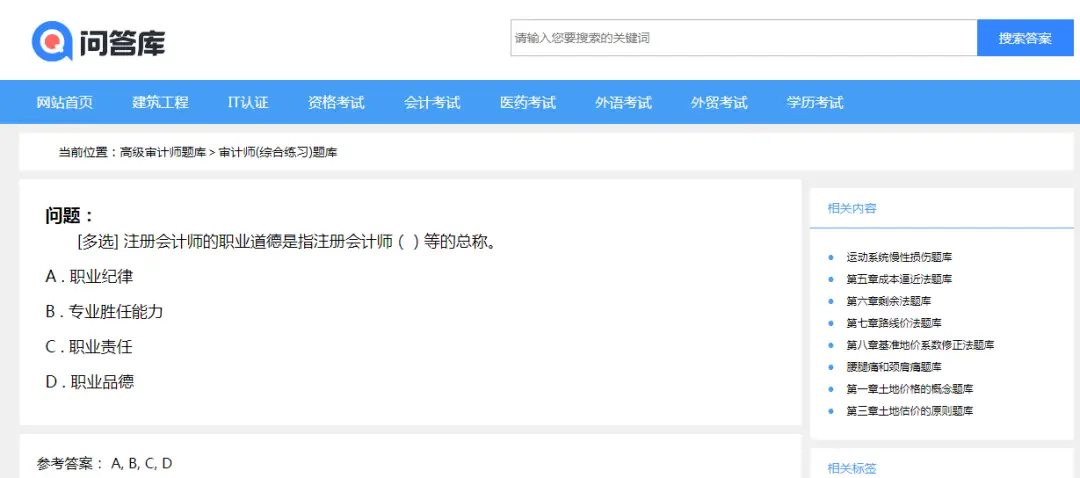Open 运动系统慢性损伤题库 related link
Screen dimensions: 1080x478
pos(899,257)
